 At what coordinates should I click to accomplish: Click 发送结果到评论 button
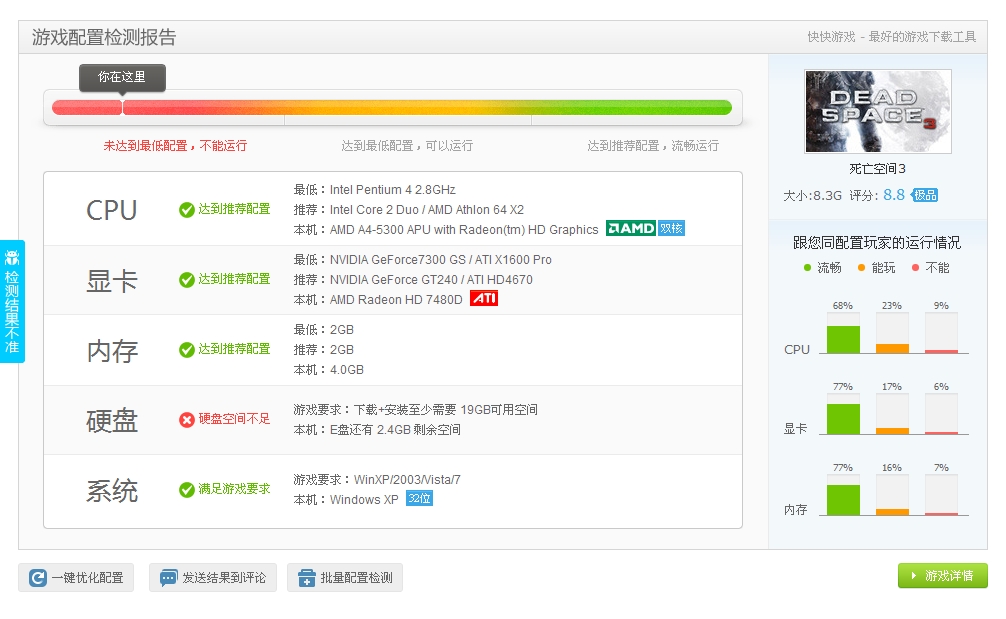[213, 577]
